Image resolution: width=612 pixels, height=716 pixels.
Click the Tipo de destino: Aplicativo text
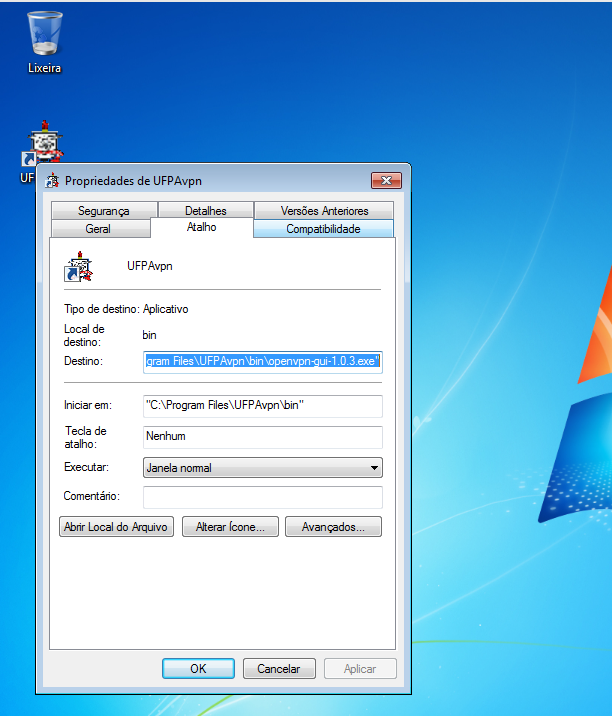point(126,309)
